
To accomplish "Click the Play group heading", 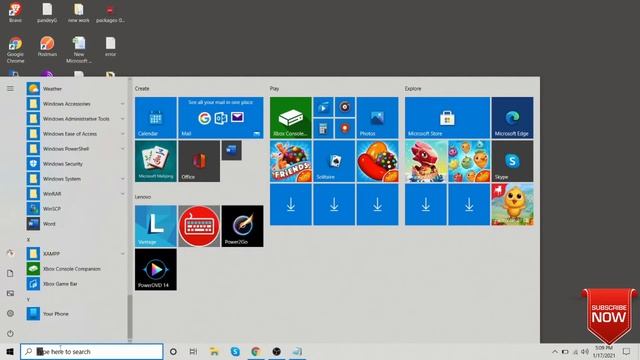I will pyautogui.click(x=274, y=89).
